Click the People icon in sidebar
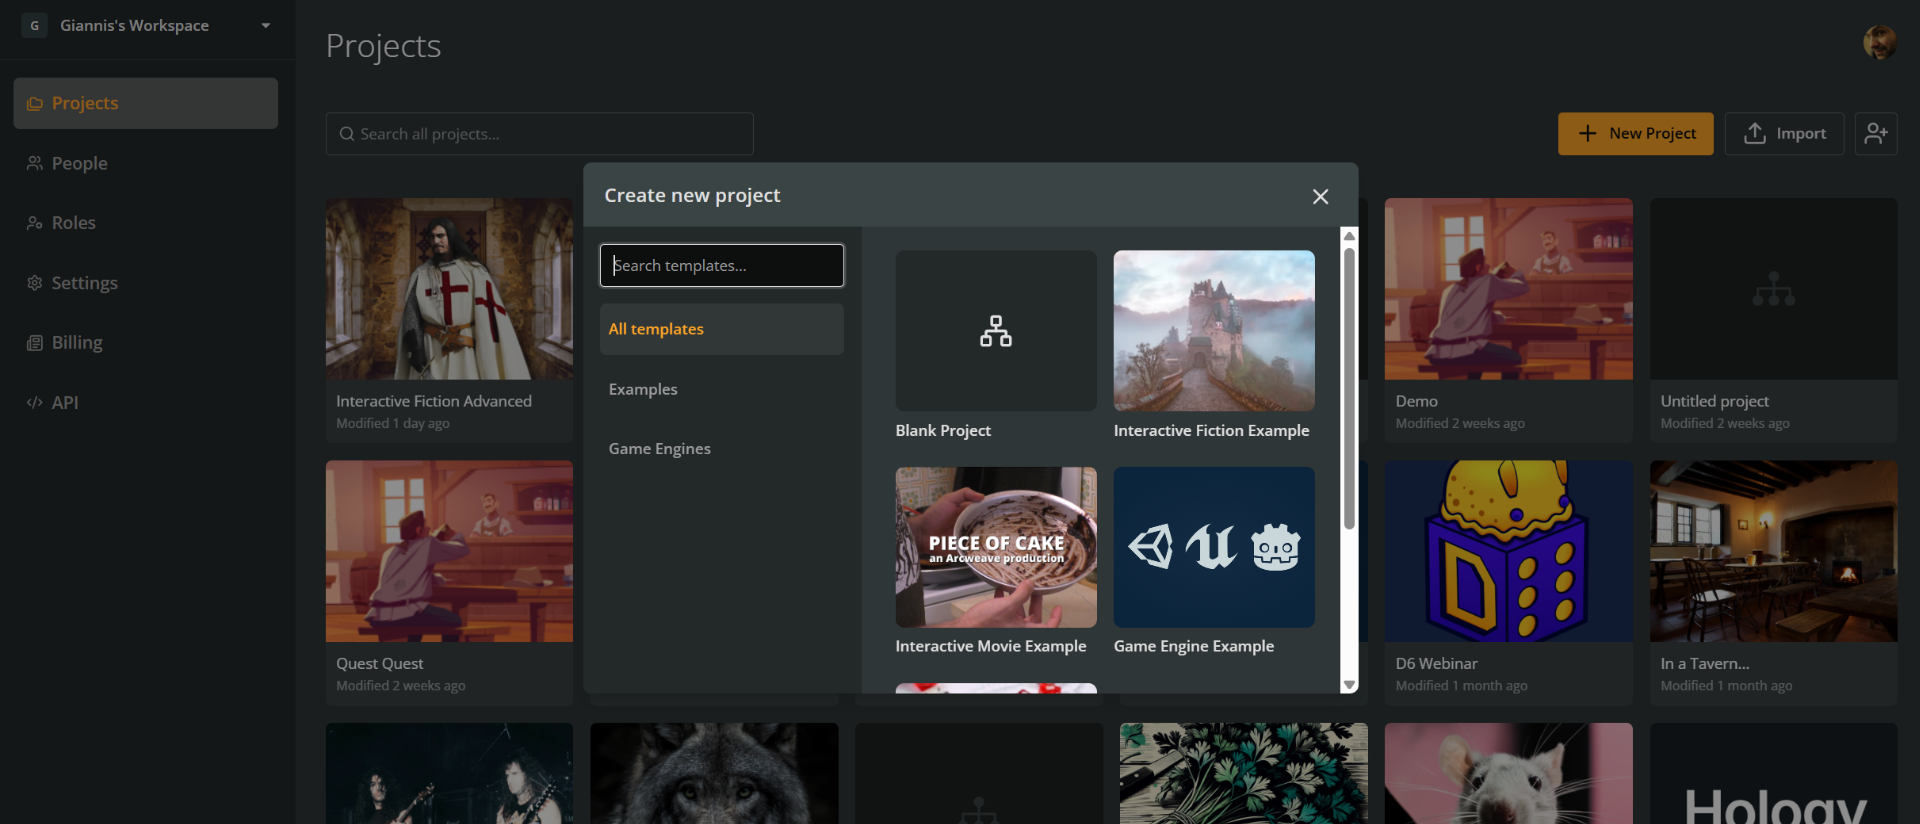The width and height of the screenshot is (1920, 824). 35,163
